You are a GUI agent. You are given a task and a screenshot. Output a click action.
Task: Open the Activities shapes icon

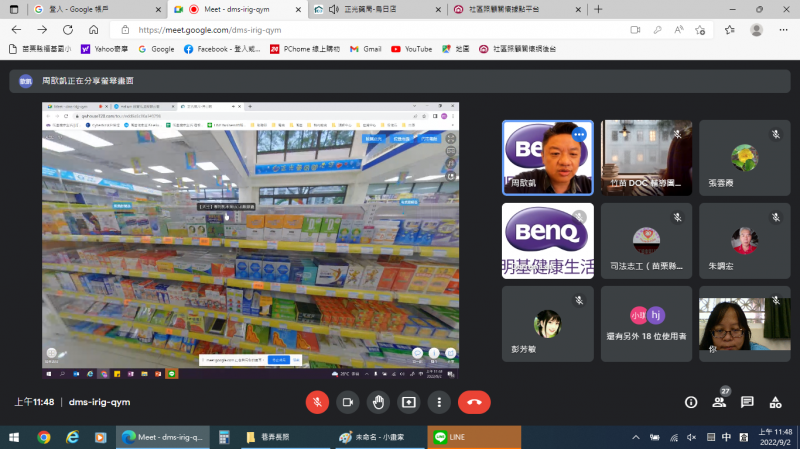(x=776, y=402)
